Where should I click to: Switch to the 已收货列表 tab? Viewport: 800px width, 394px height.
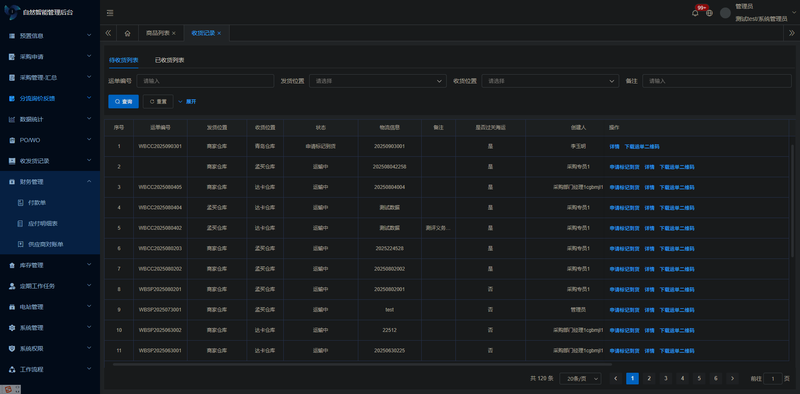point(170,60)
